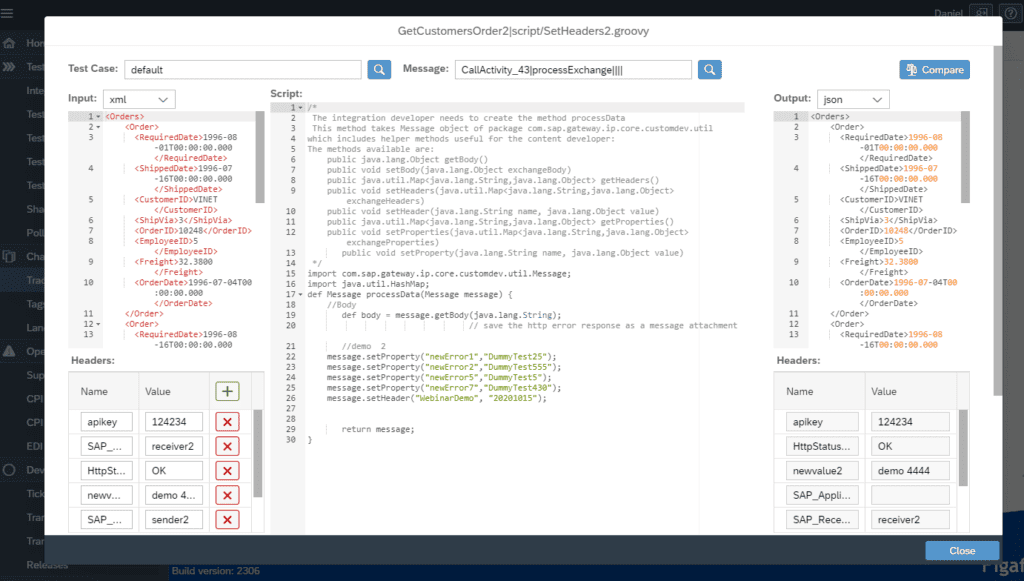Click Freight 32.3800 line in output
This screenshot has width=1024, height=581.
[x=879, y=262]
